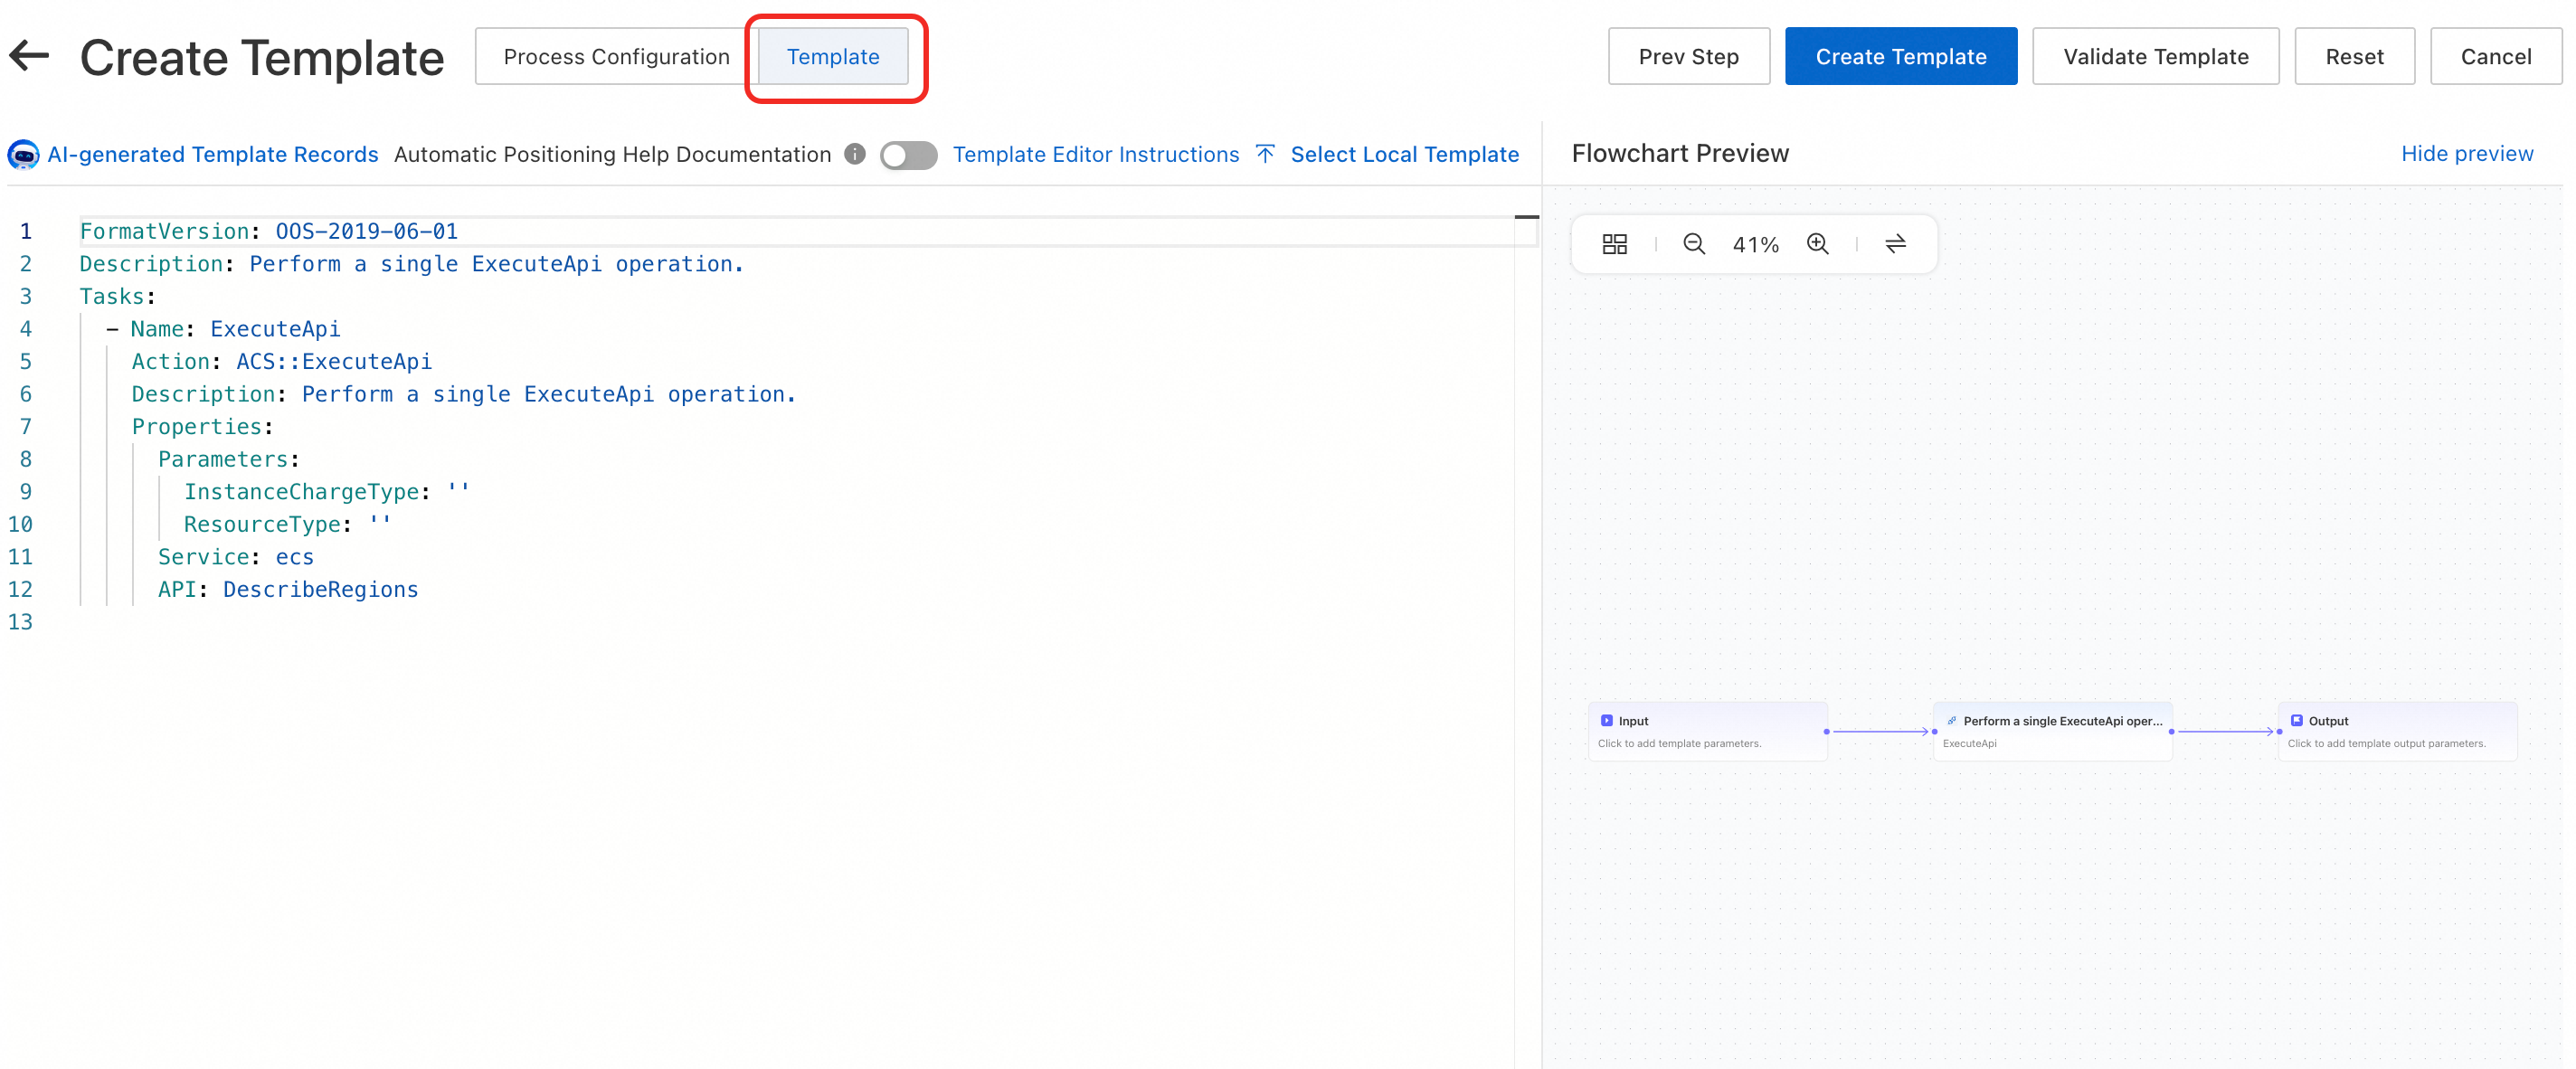Click 'Click to add template parameters' text
The height and width of the screenshot is (1069, 2576).
(x=1679, y=743)
